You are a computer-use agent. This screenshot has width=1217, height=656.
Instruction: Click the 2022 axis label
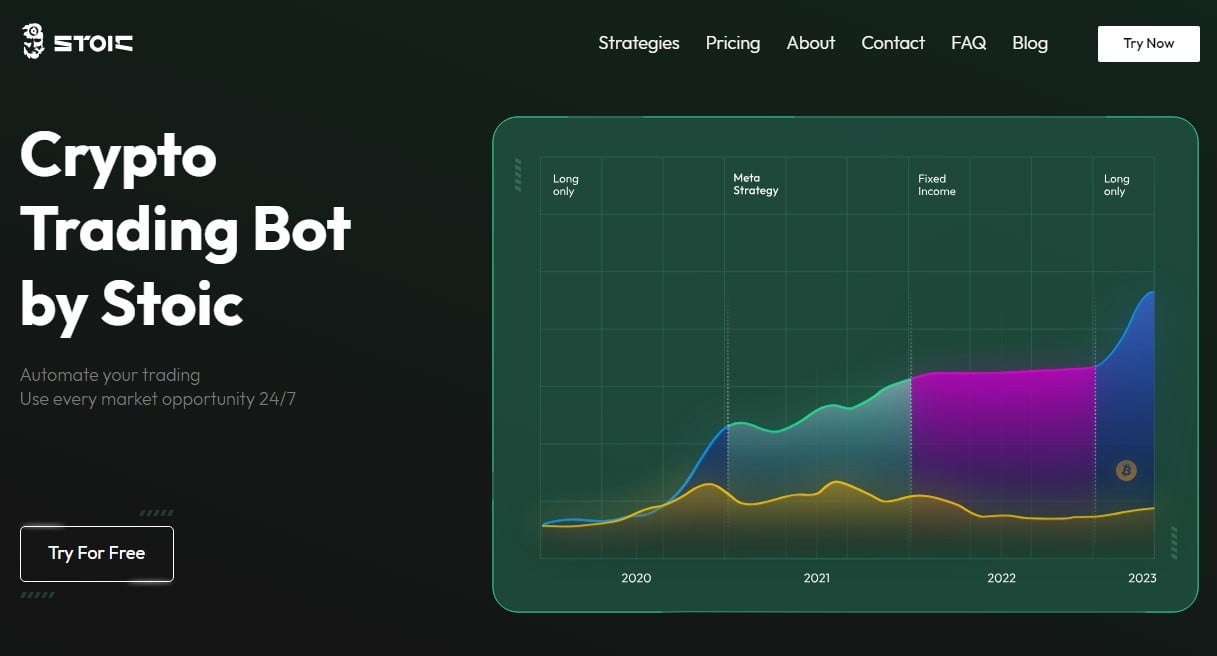point(1001,578)
